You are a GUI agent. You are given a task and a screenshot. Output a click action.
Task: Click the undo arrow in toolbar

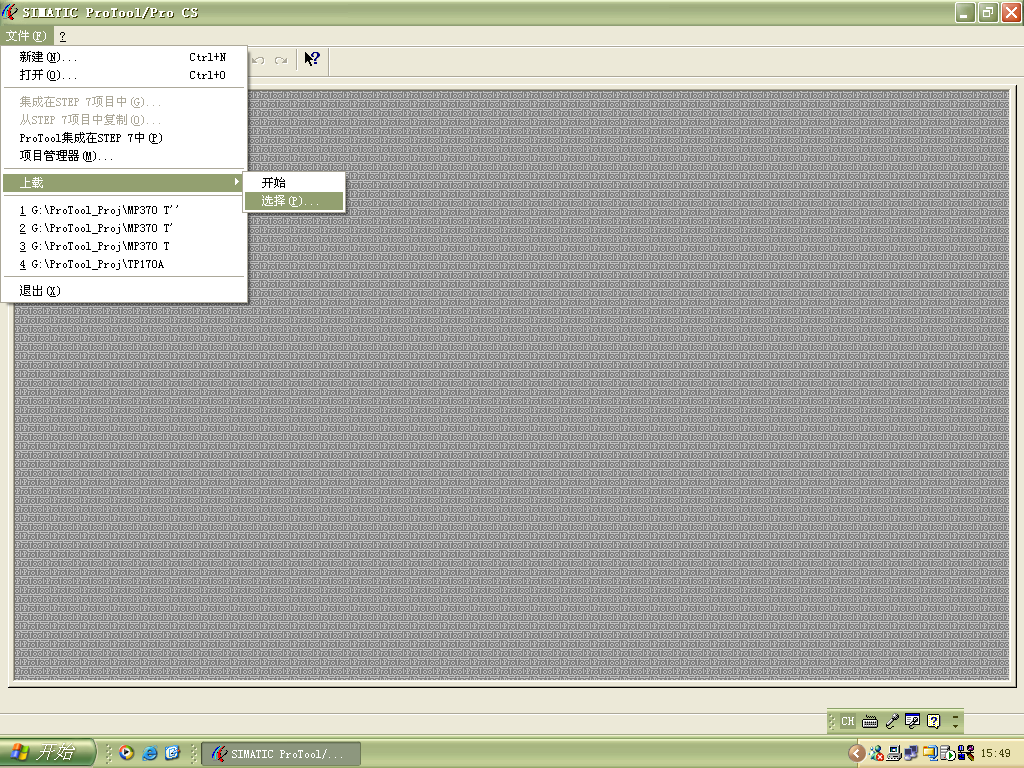tap(259, 60)
